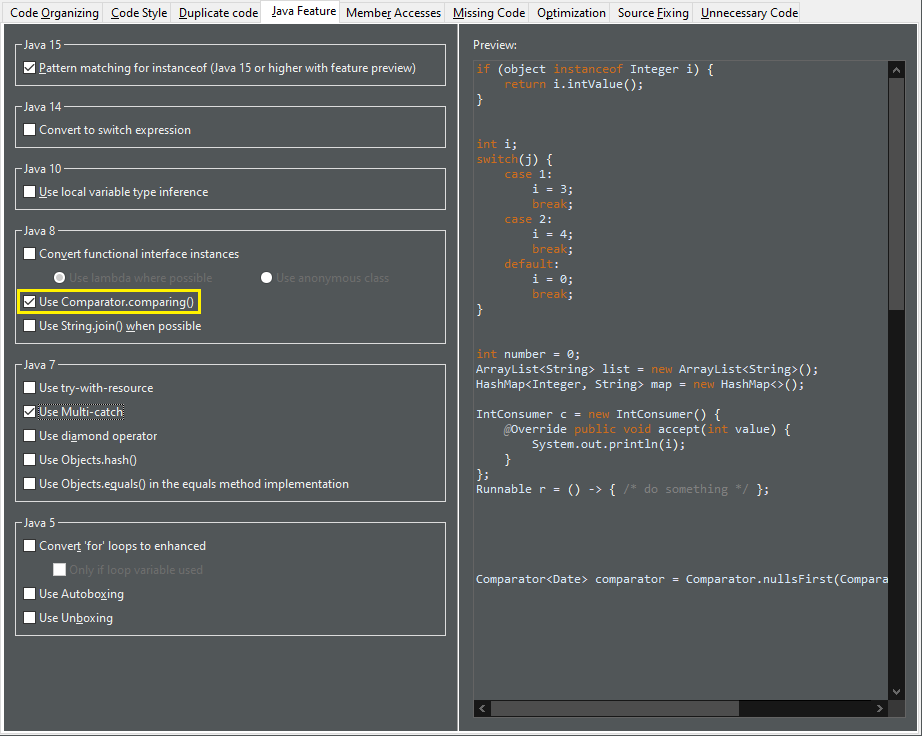The width and height of the screenshot is (922, 736).
Task: Select the Unnecessary Code tab
Action: (x=749, y=13)
